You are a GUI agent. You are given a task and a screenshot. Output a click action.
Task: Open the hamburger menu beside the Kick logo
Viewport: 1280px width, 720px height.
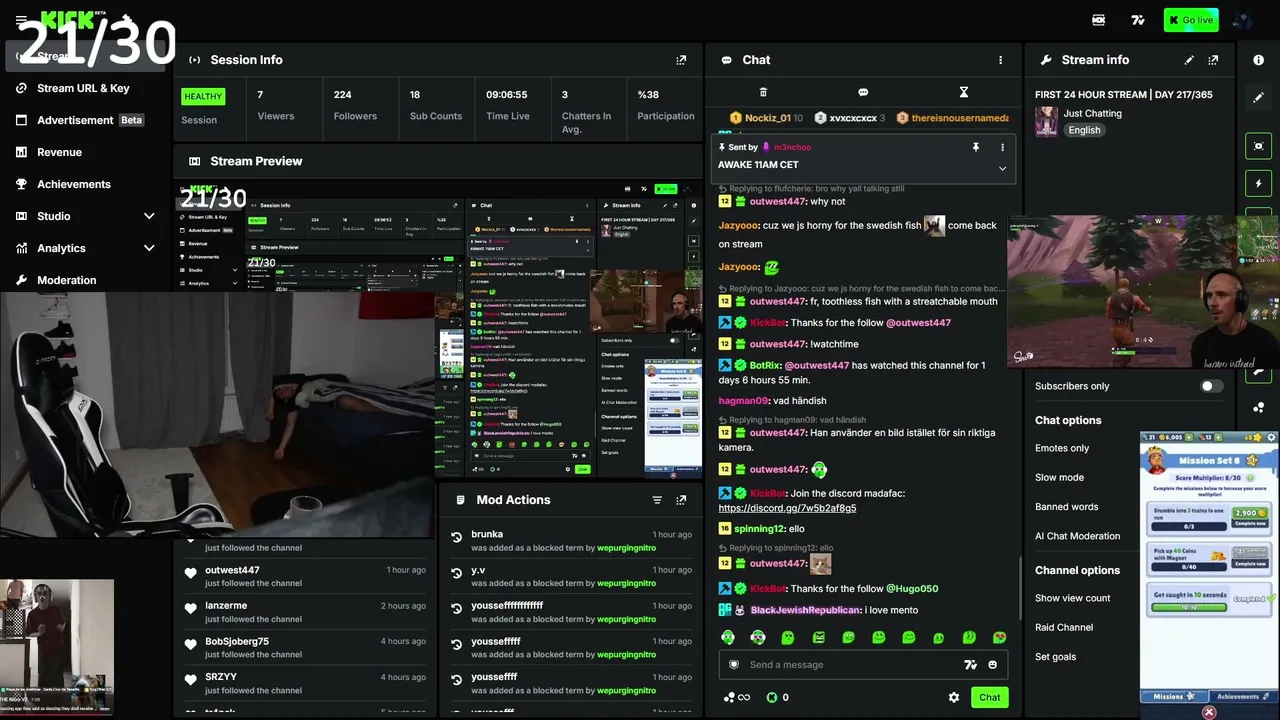21,20
